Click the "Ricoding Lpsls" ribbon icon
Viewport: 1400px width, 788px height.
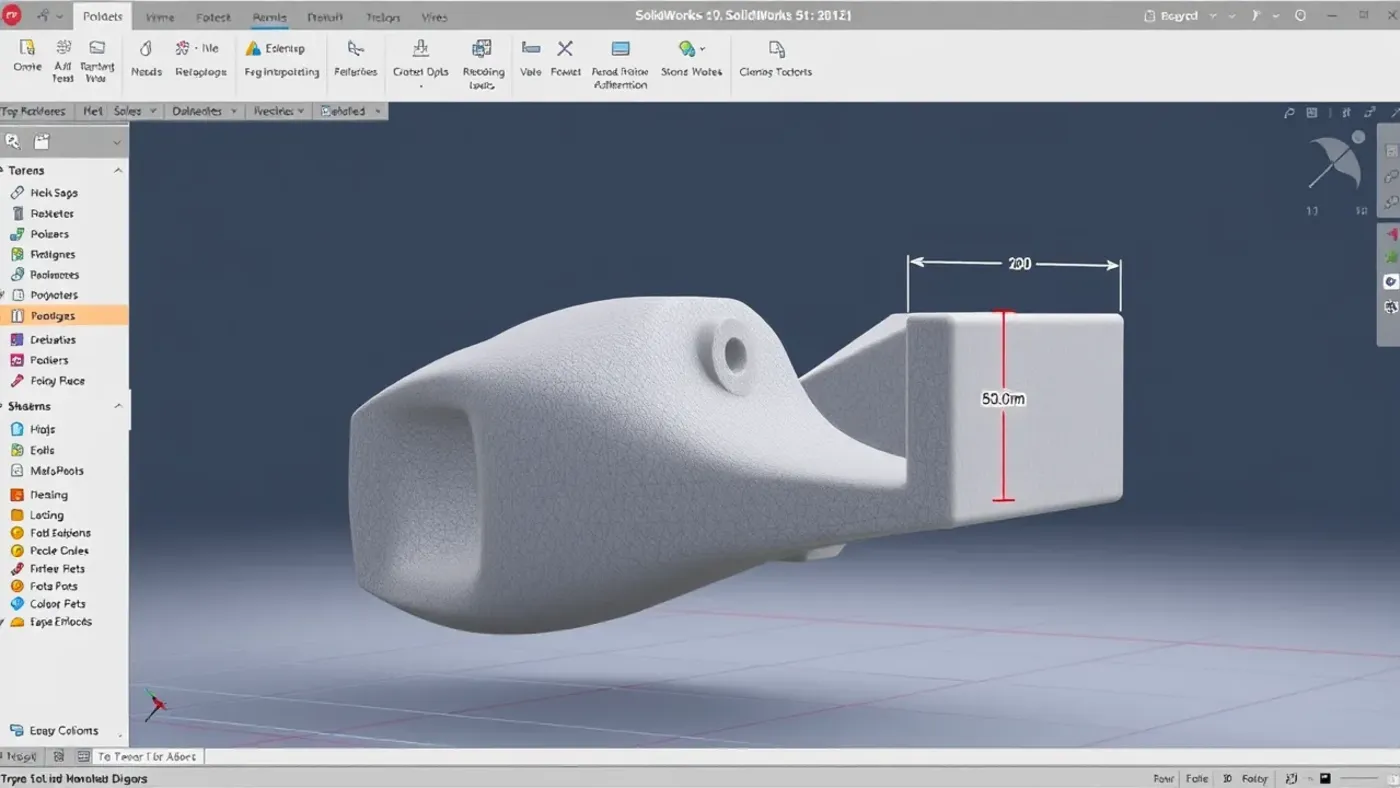(x=482, y=48)
